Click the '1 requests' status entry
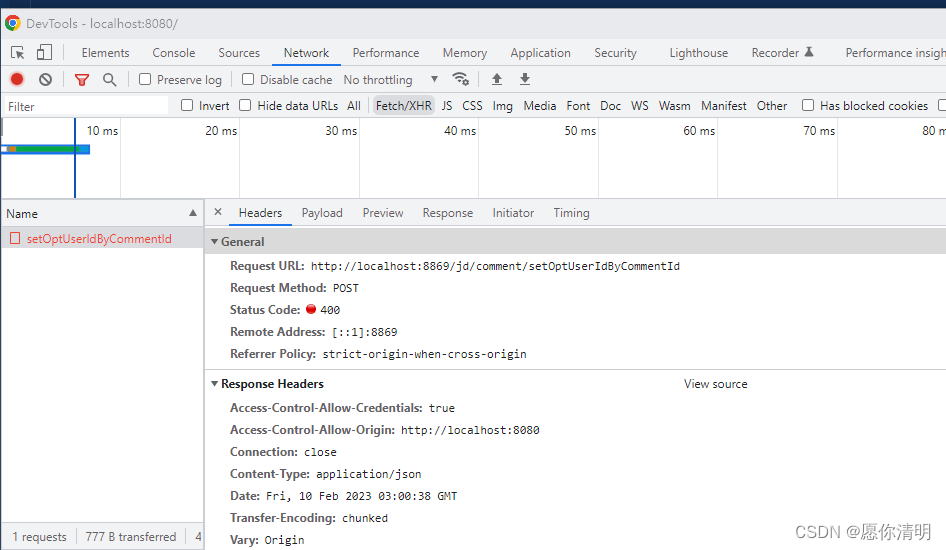 point(40,537)
